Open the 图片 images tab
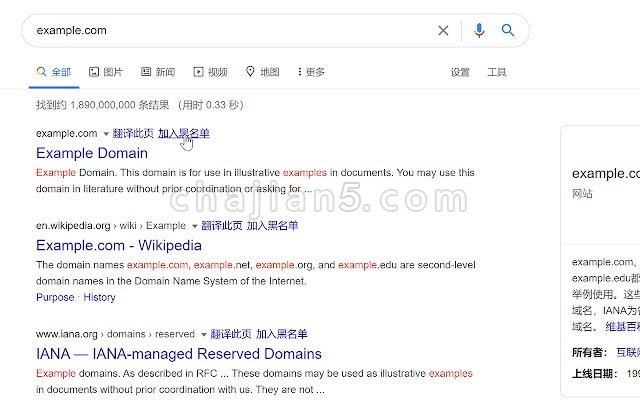The image size is (640, 400). 106,72
